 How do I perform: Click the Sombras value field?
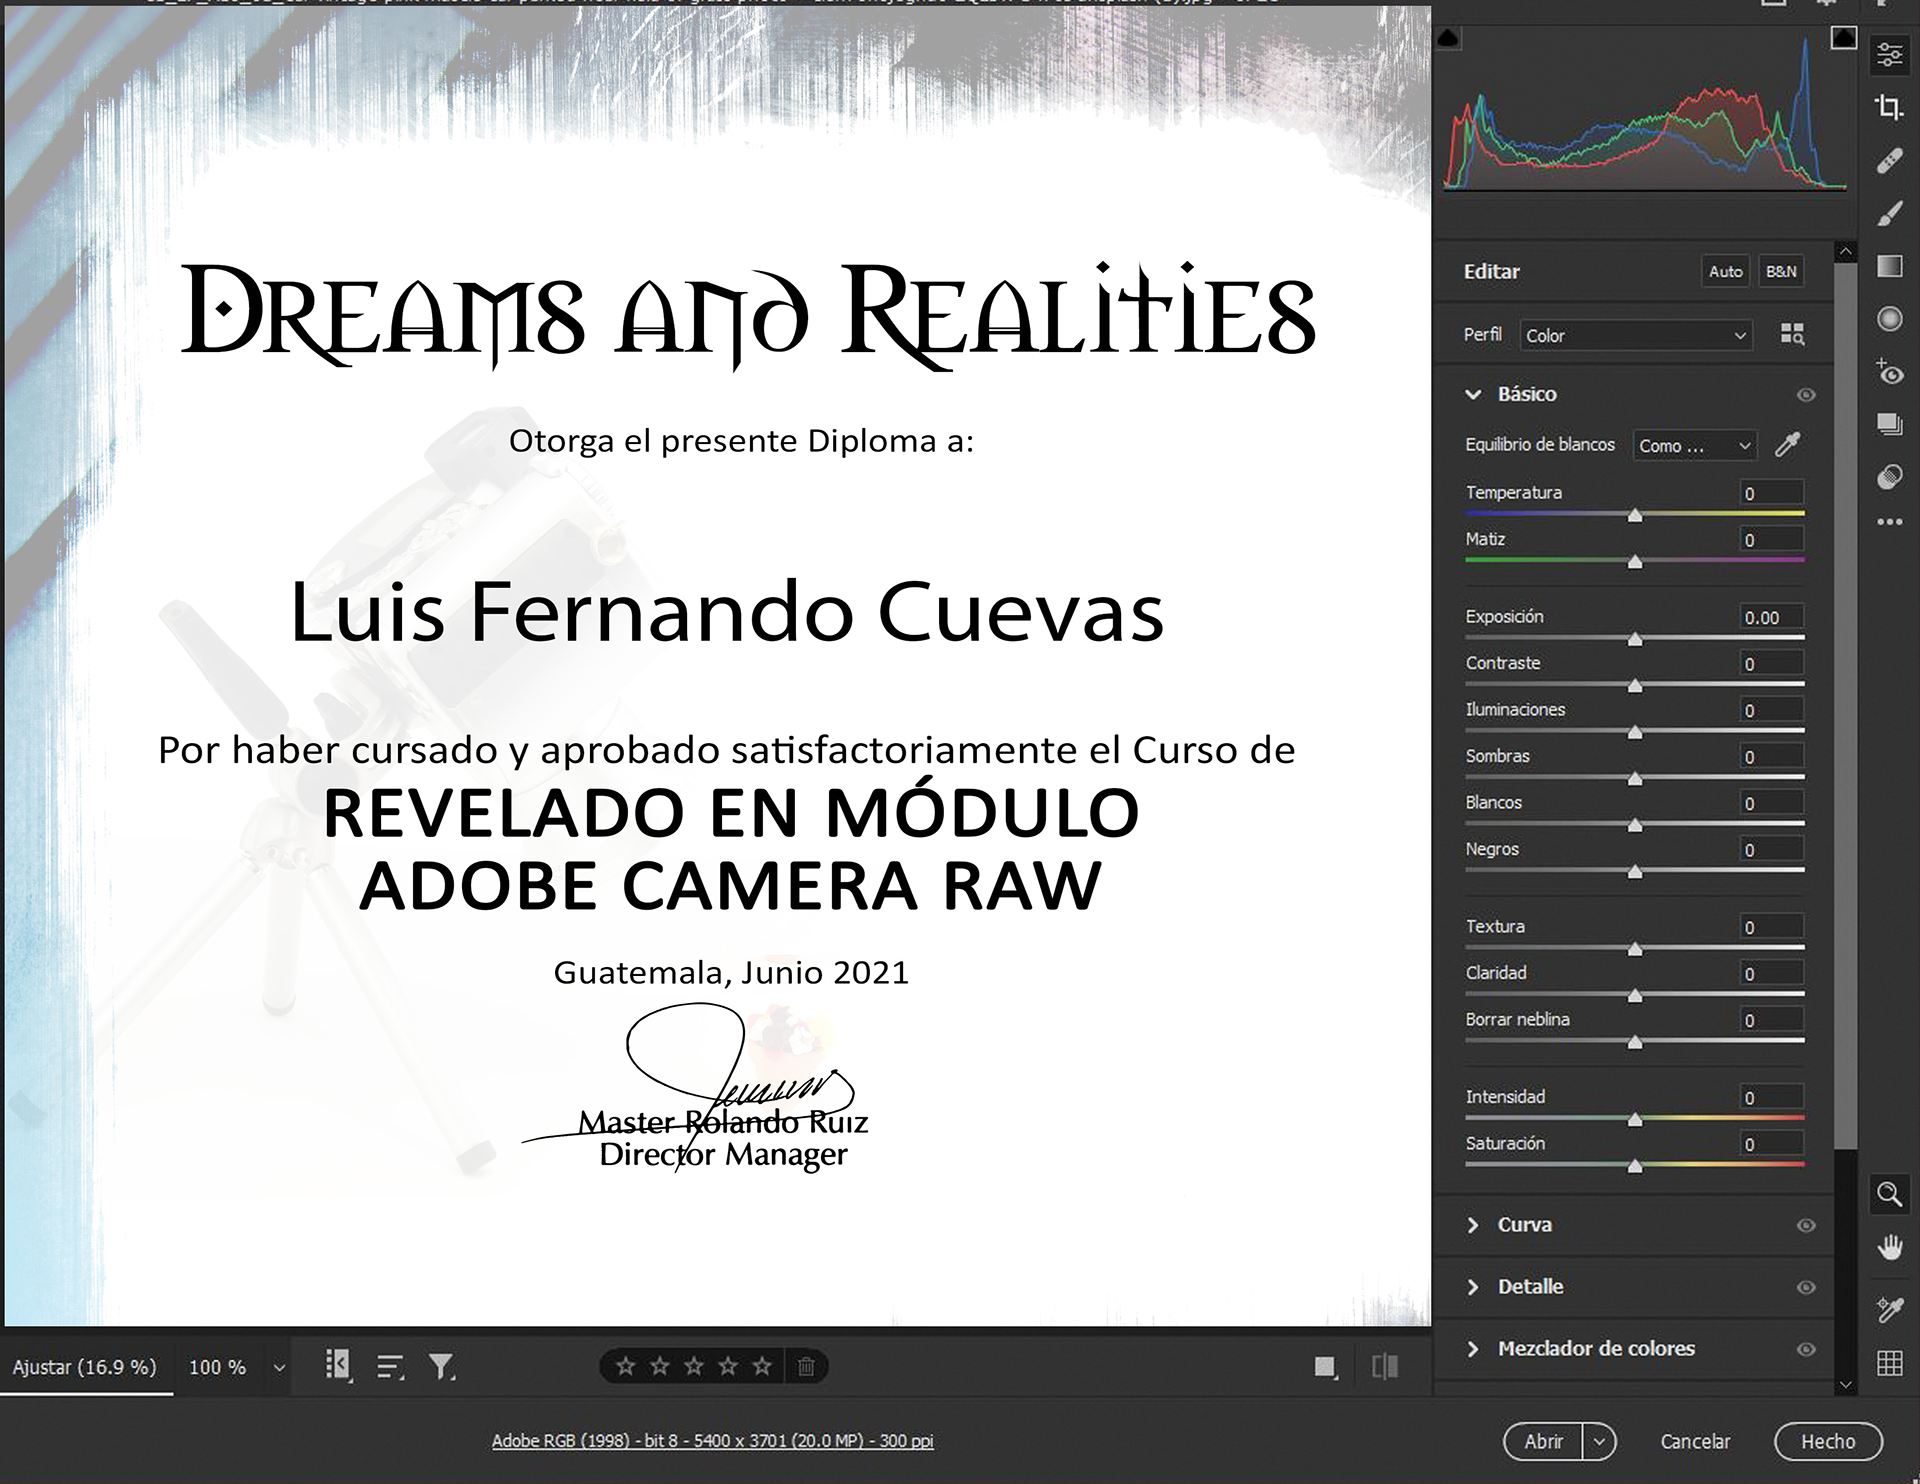click(1772, 757)
